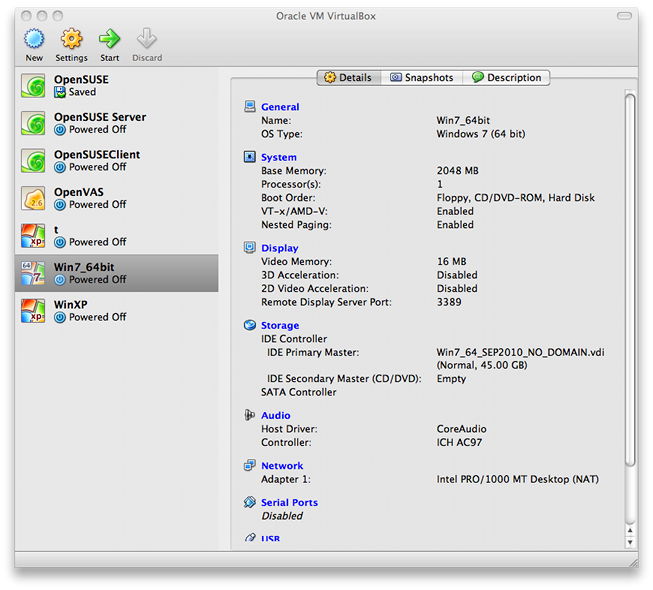Click Powered Off icon under OpenSUSE Server

[x=60, y=130]
